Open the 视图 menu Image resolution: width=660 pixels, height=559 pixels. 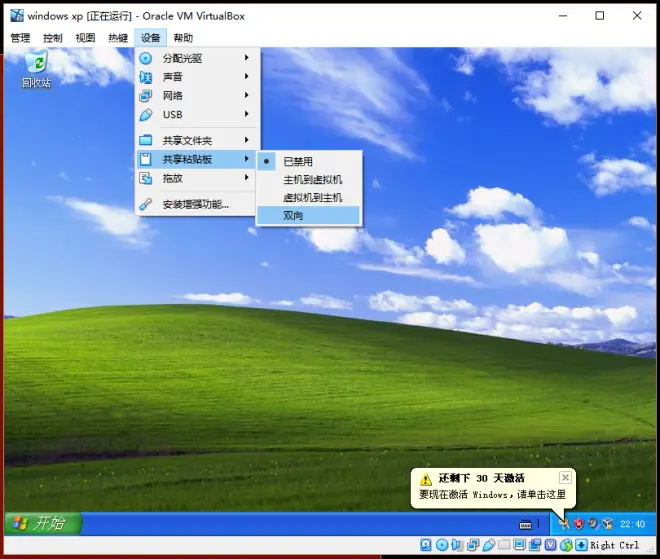pyautogui.click(x=85, y=38)
